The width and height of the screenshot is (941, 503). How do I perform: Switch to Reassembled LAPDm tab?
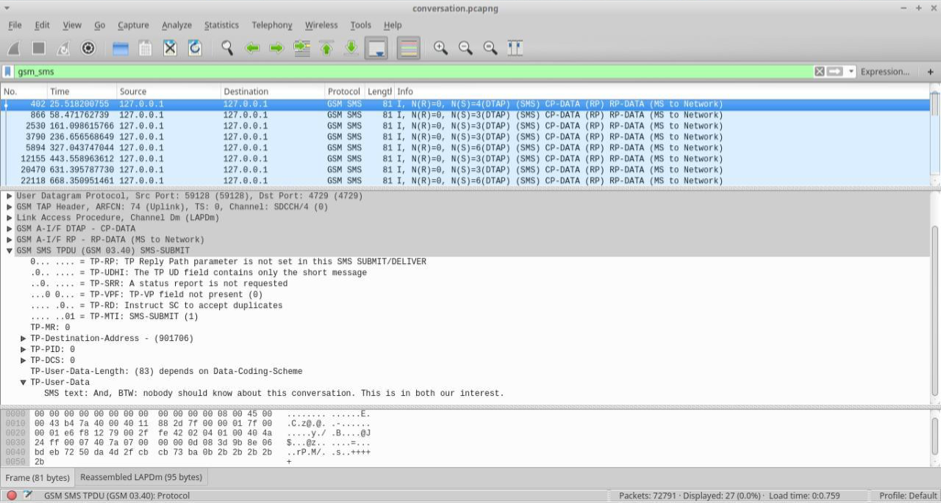pos(141,477)
